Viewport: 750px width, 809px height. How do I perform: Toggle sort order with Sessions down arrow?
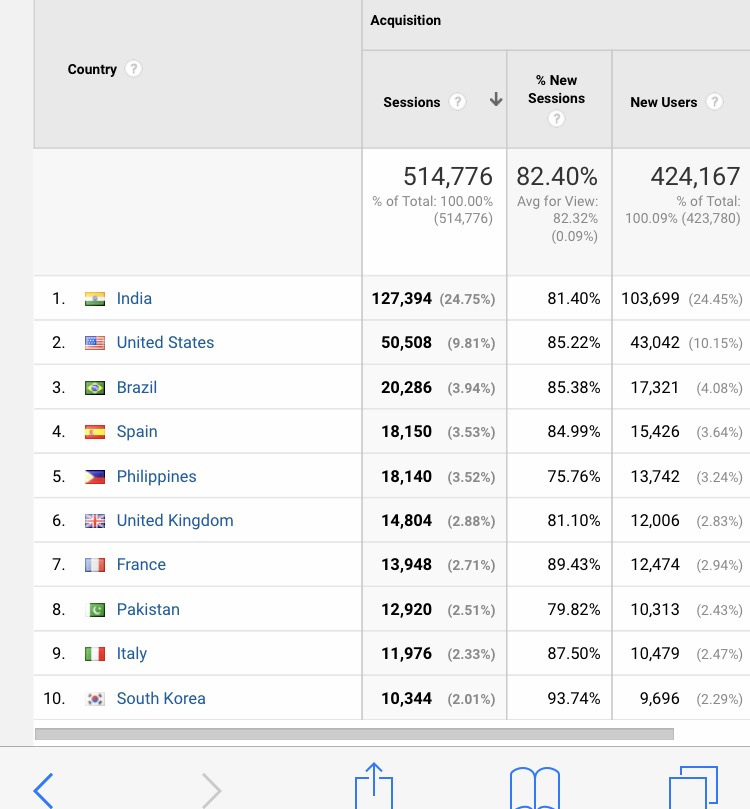coord(495,101)
